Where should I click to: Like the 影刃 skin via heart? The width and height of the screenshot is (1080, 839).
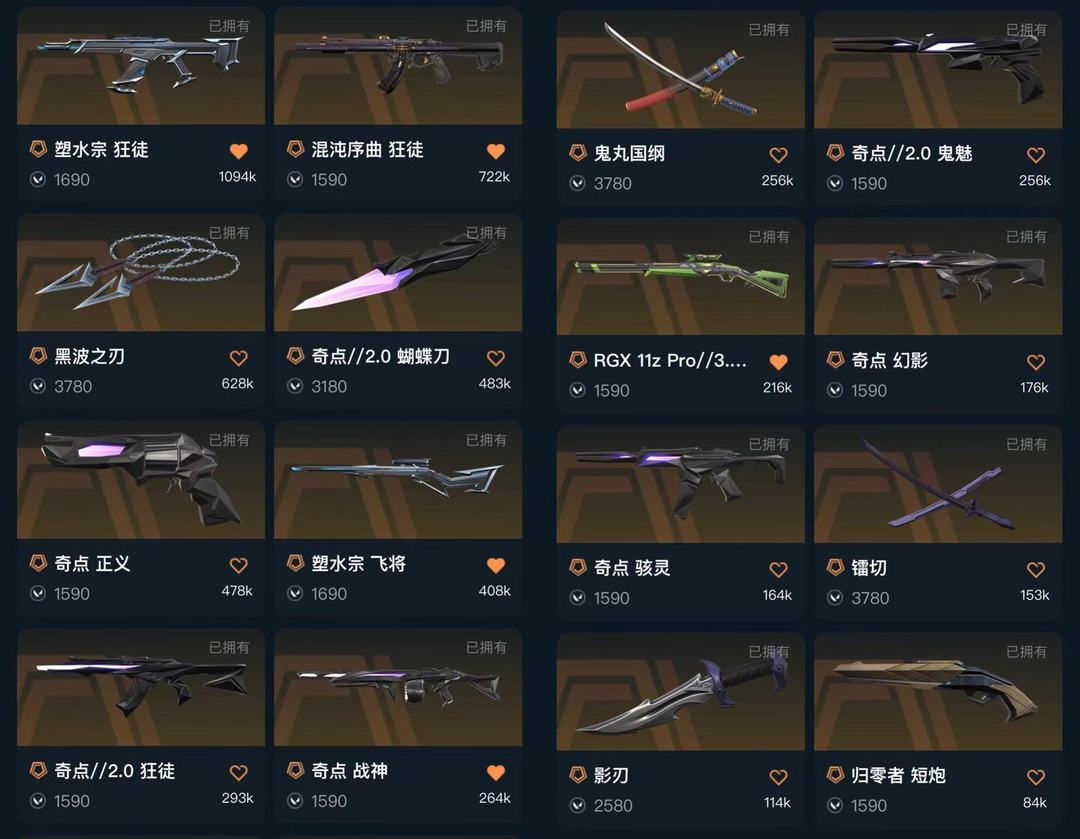778,777
